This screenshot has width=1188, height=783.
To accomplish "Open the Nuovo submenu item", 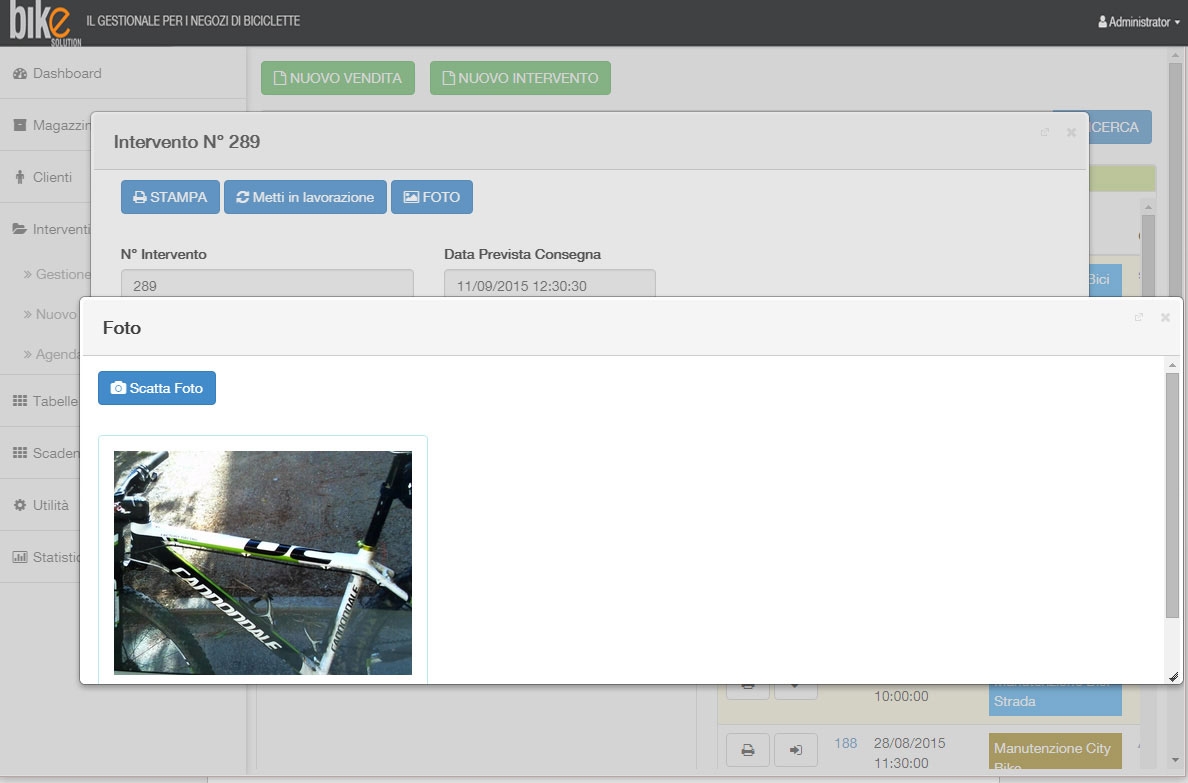I will (50, 315).
